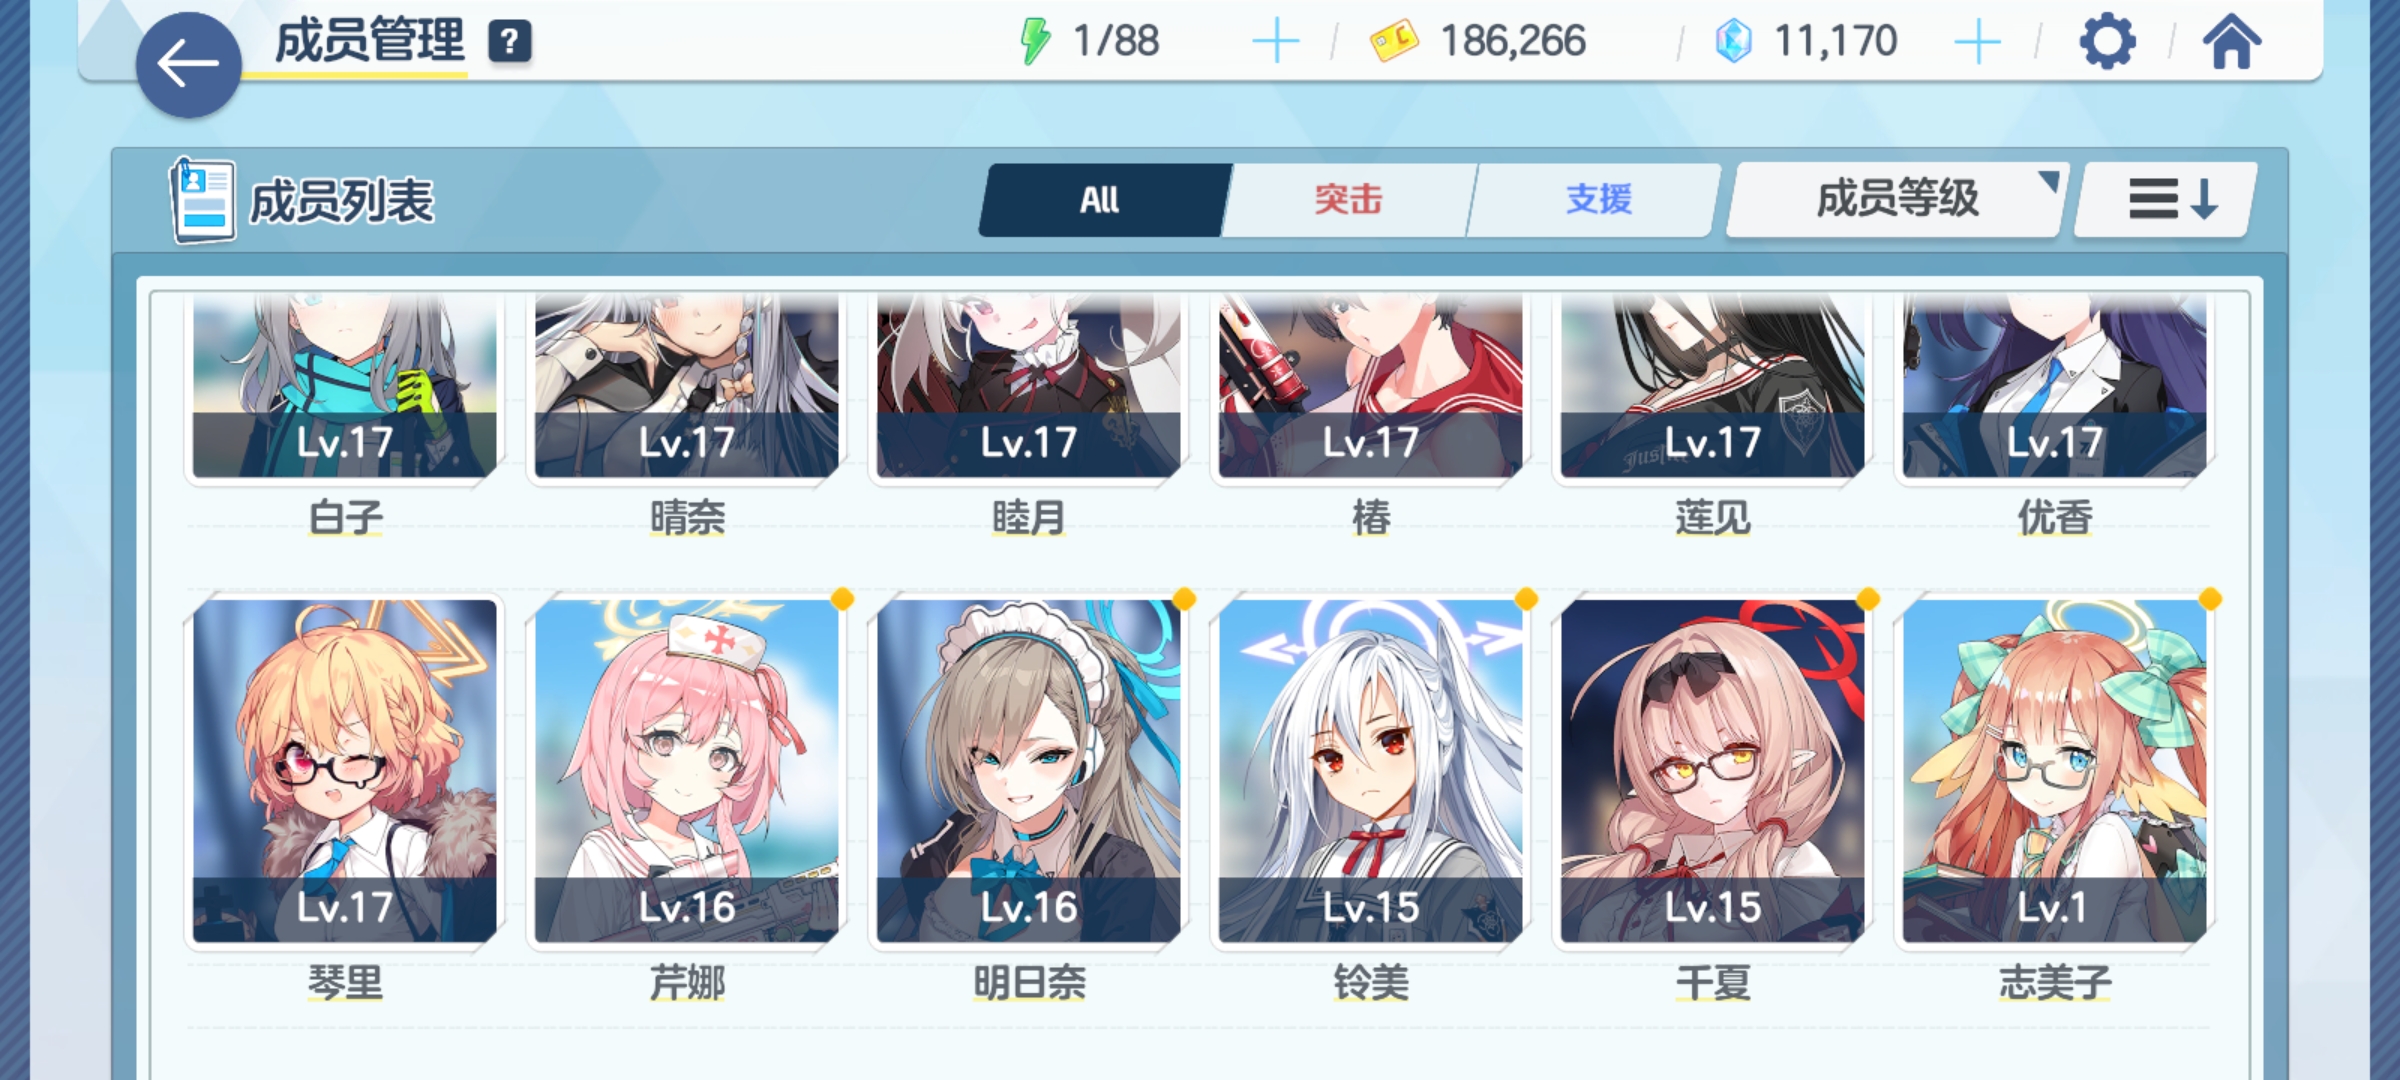Image resolution: width=2400 pixels, height=1080 pixels.
Task: Open member 琴里 portrait card
Action: (344, 770)
